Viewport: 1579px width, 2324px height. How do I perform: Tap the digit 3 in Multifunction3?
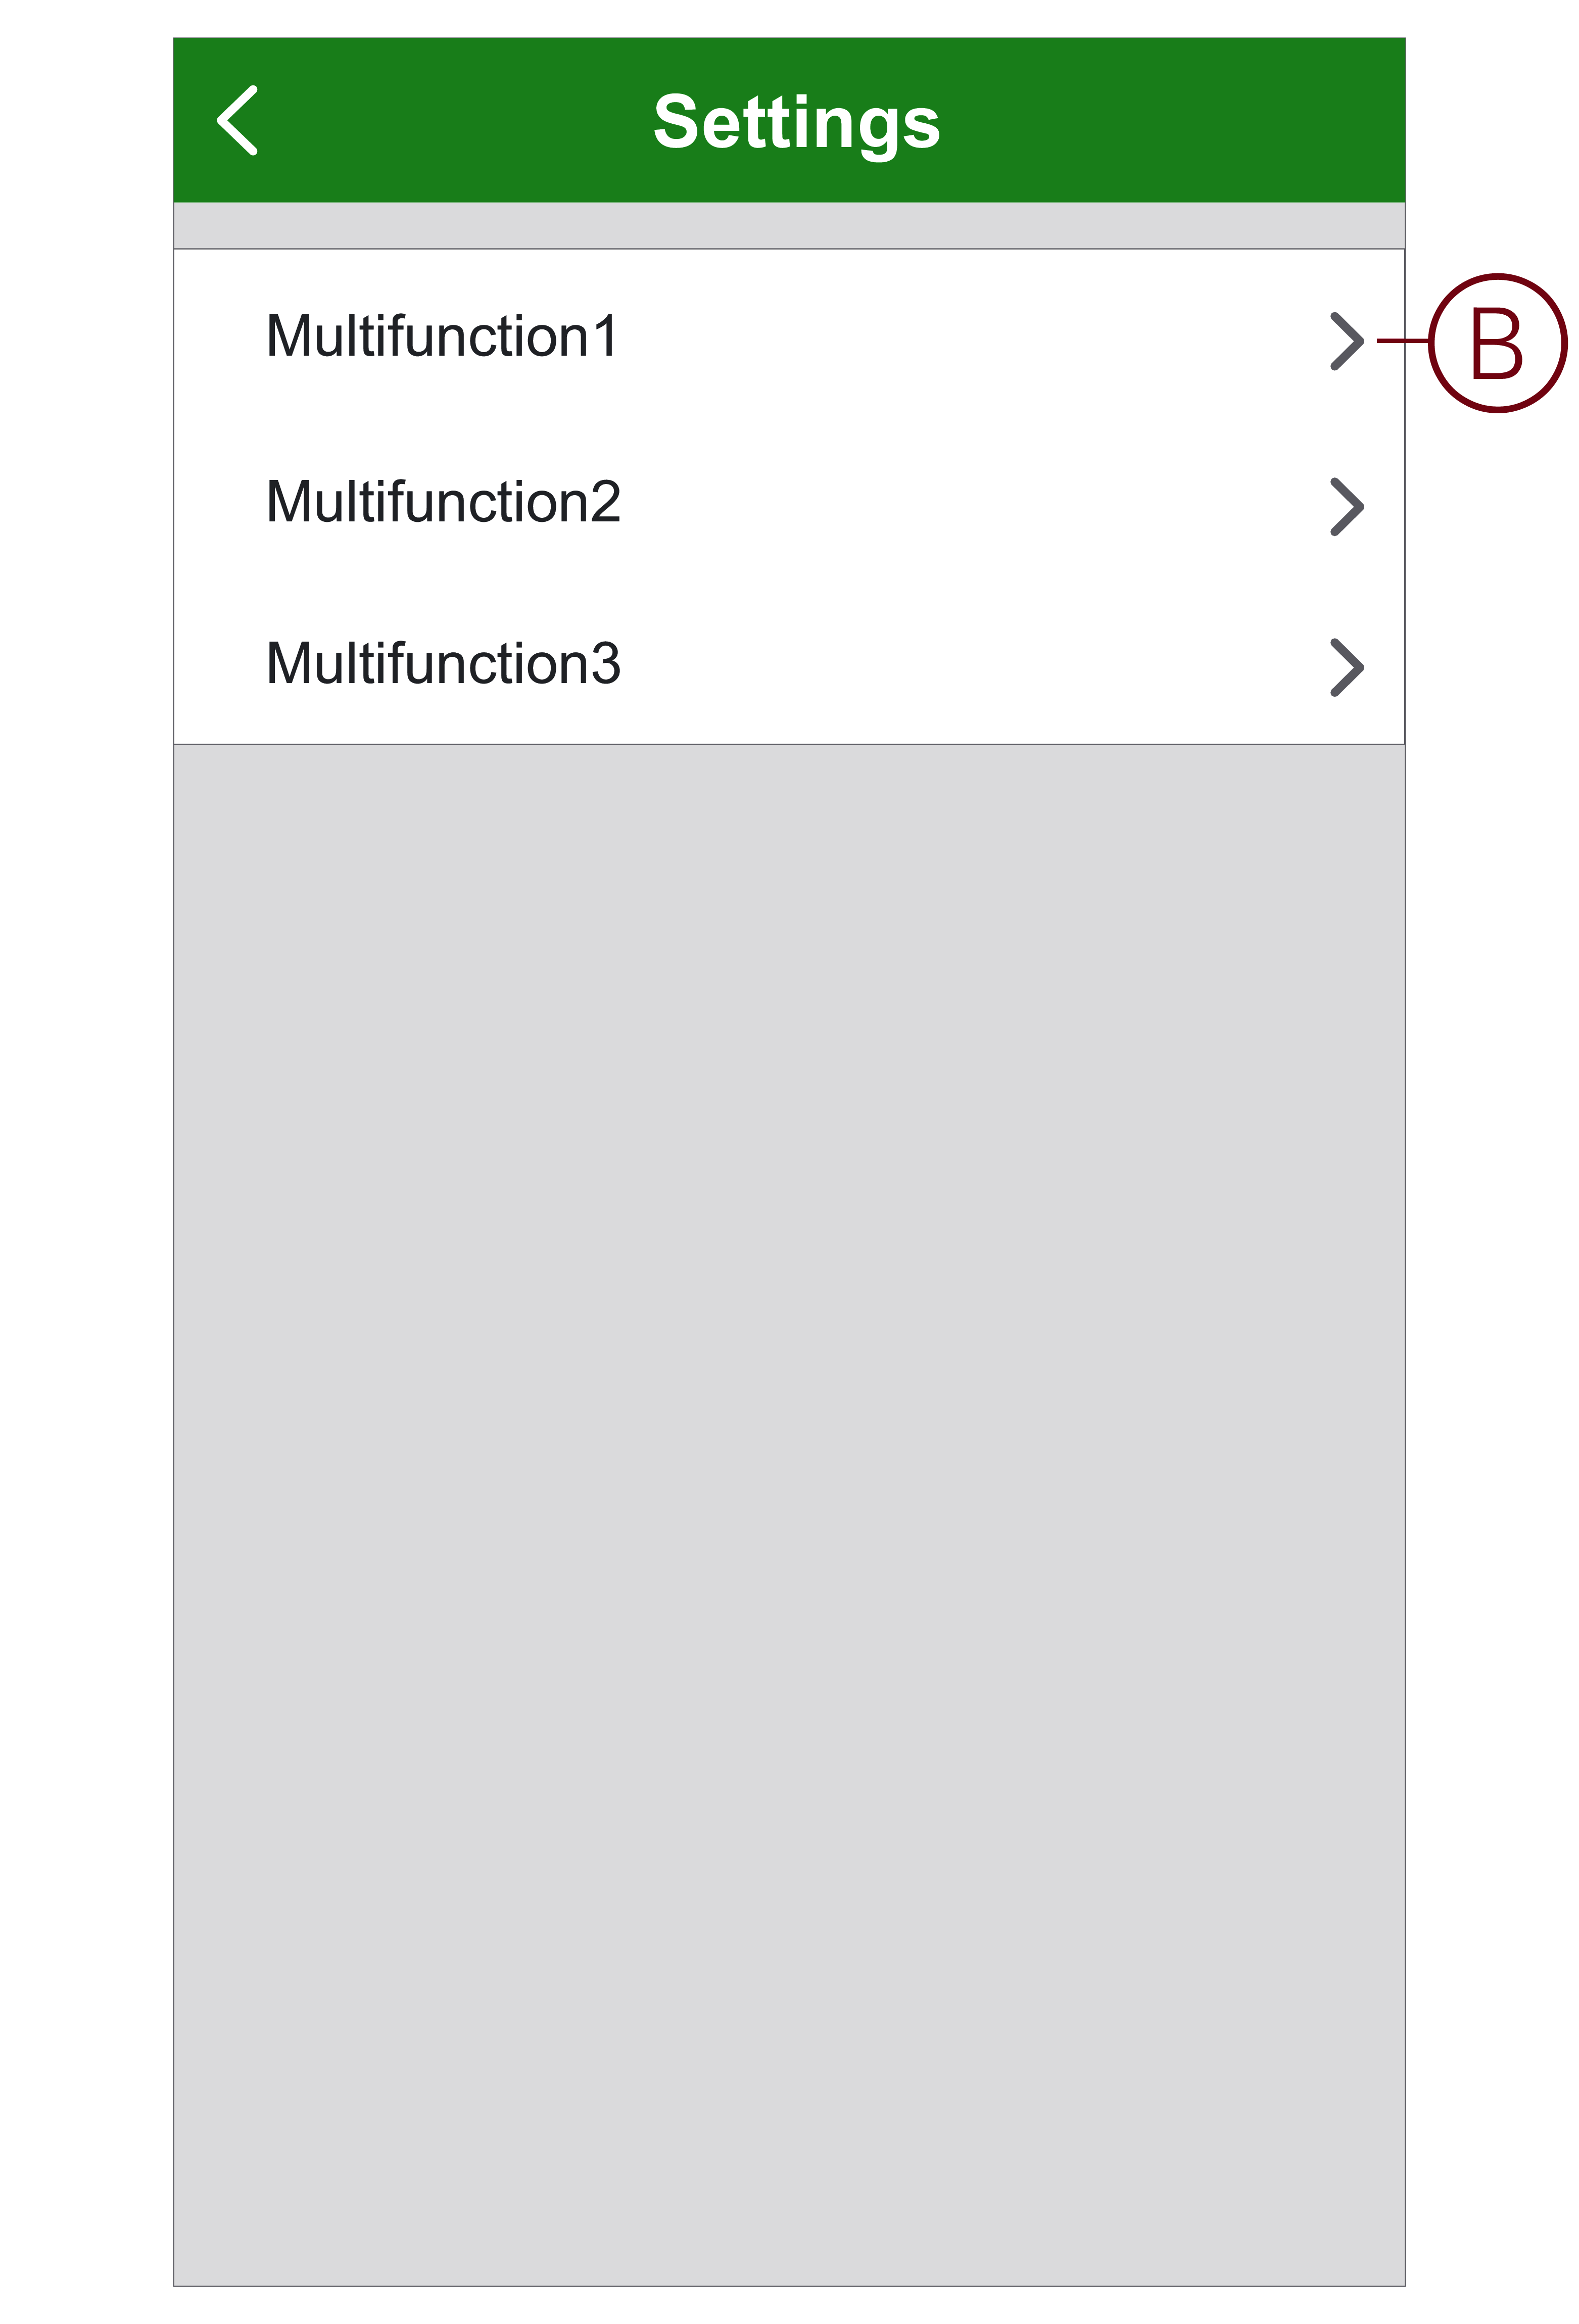[605, 663]
